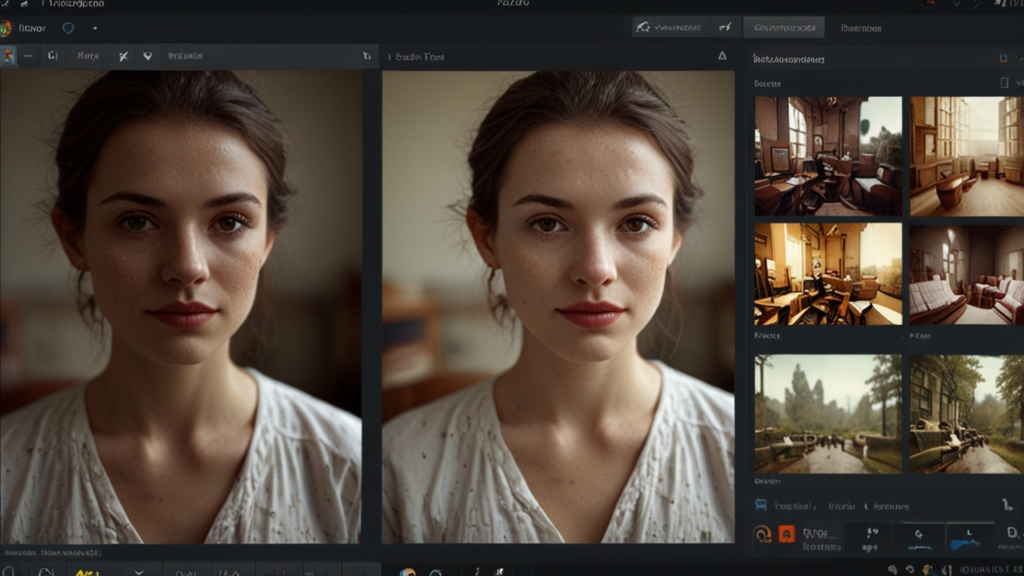Click the orange circular headphone-like icon in bottom panel
This screenshot has width=1024, height=576.
[x=762, y=535]
